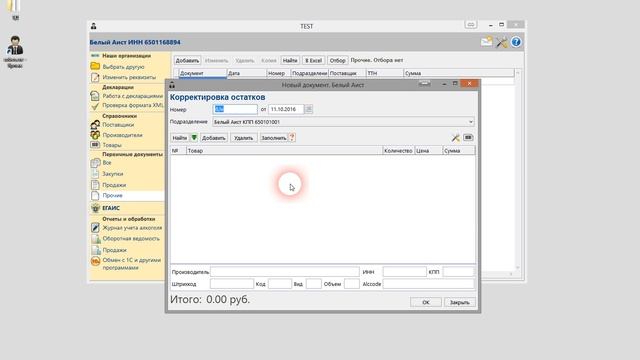The width and height of the screenshot is (640, 360).
Task: Select Прочие in sidebar
Action: coord(112,196)
